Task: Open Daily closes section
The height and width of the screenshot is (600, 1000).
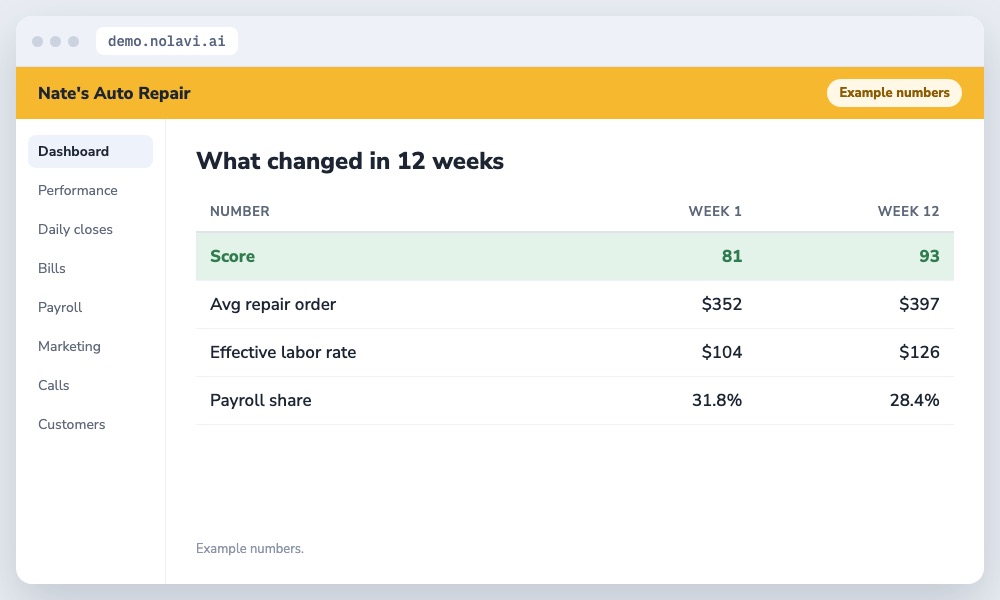Action: pos(75,229)
